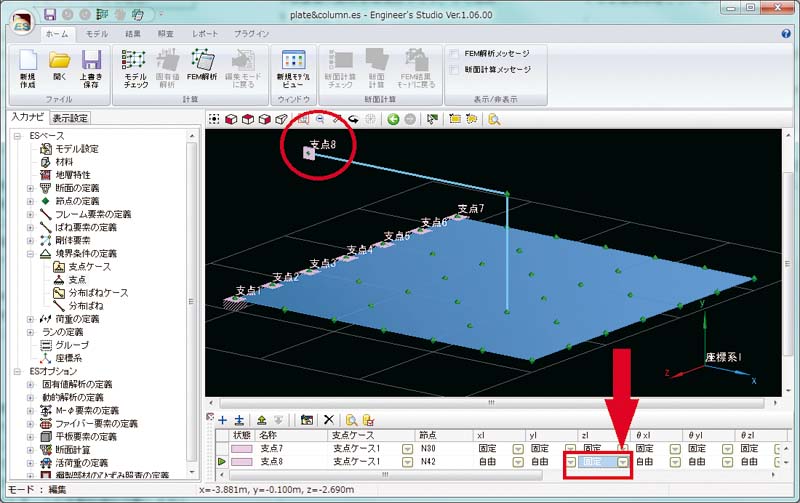Viewport: 800px width, 503px height.
Task: Expand 荷重の定義 tree node
Action: (30, 319)
